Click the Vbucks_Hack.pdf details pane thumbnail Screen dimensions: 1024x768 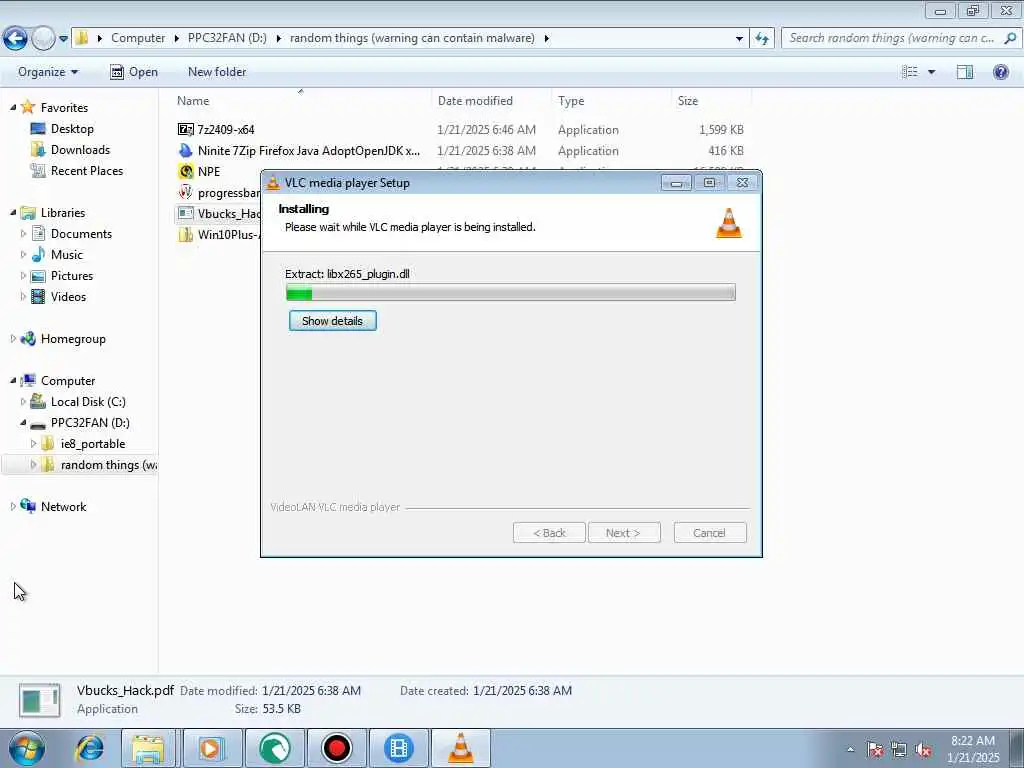[40, 701]
